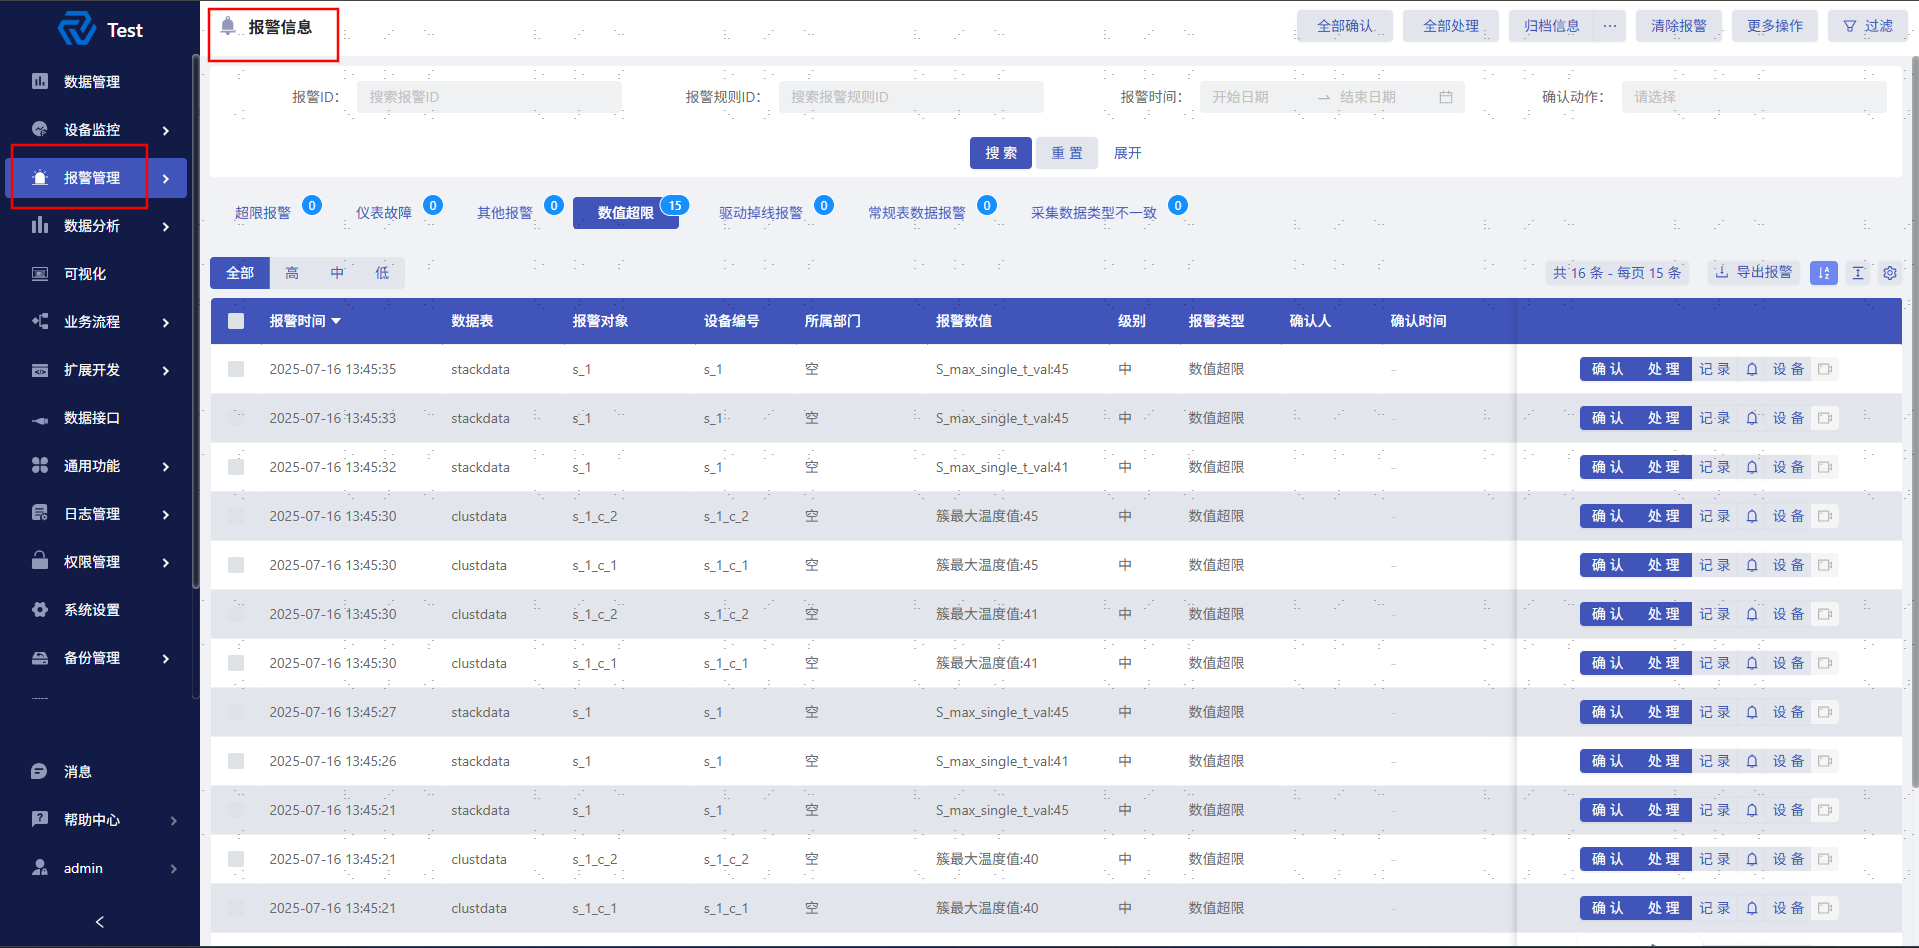Click video camera icon in 13:45:33 row
The width and height of the screenshot is (1919, 948).
[1825, 418]
